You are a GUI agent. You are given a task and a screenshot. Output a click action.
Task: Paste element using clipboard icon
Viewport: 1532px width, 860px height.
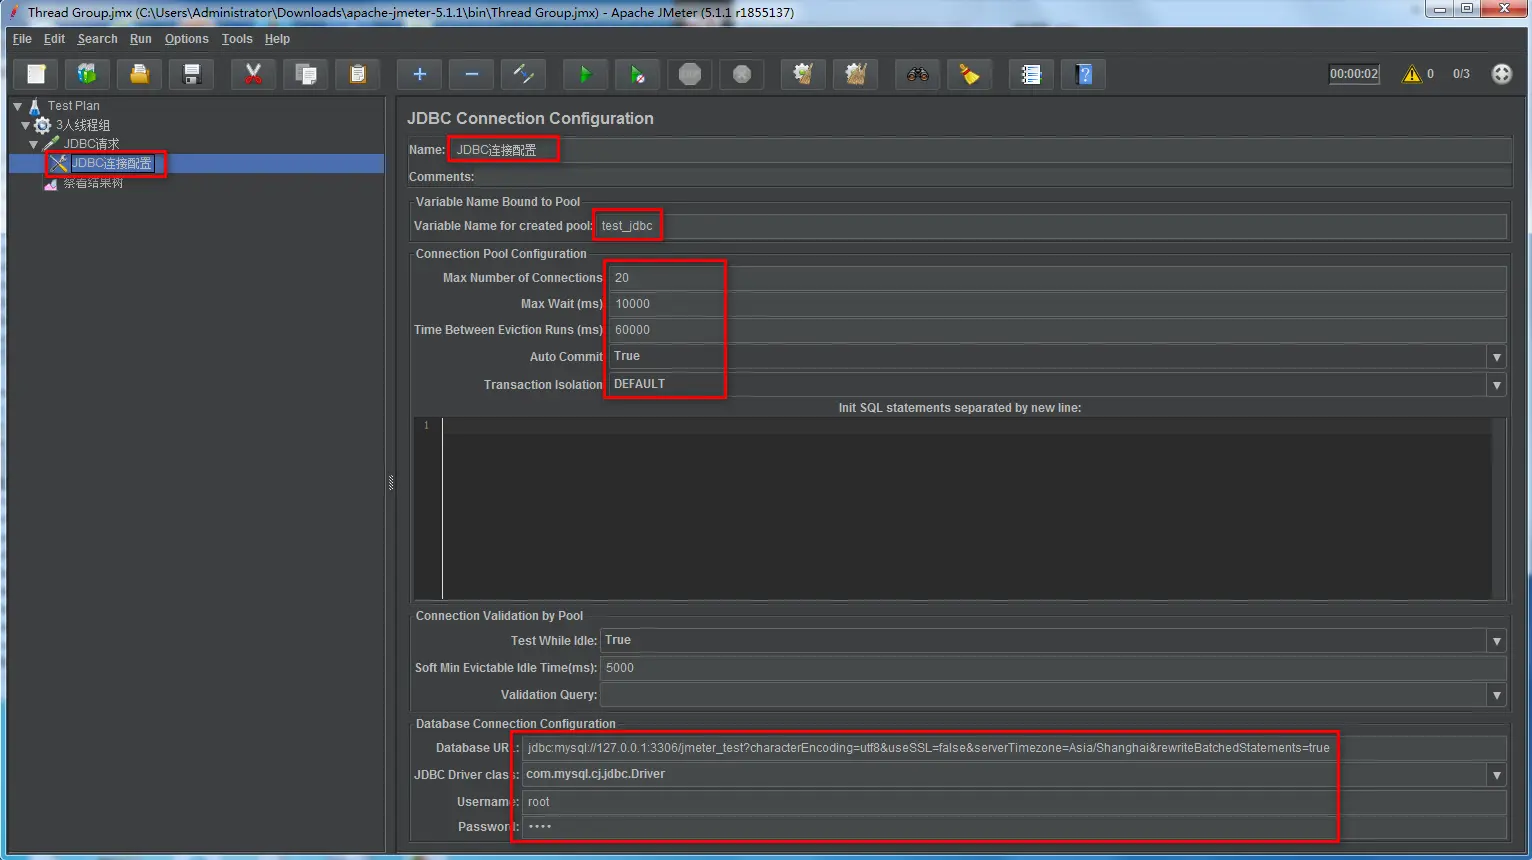click(358, 74)
